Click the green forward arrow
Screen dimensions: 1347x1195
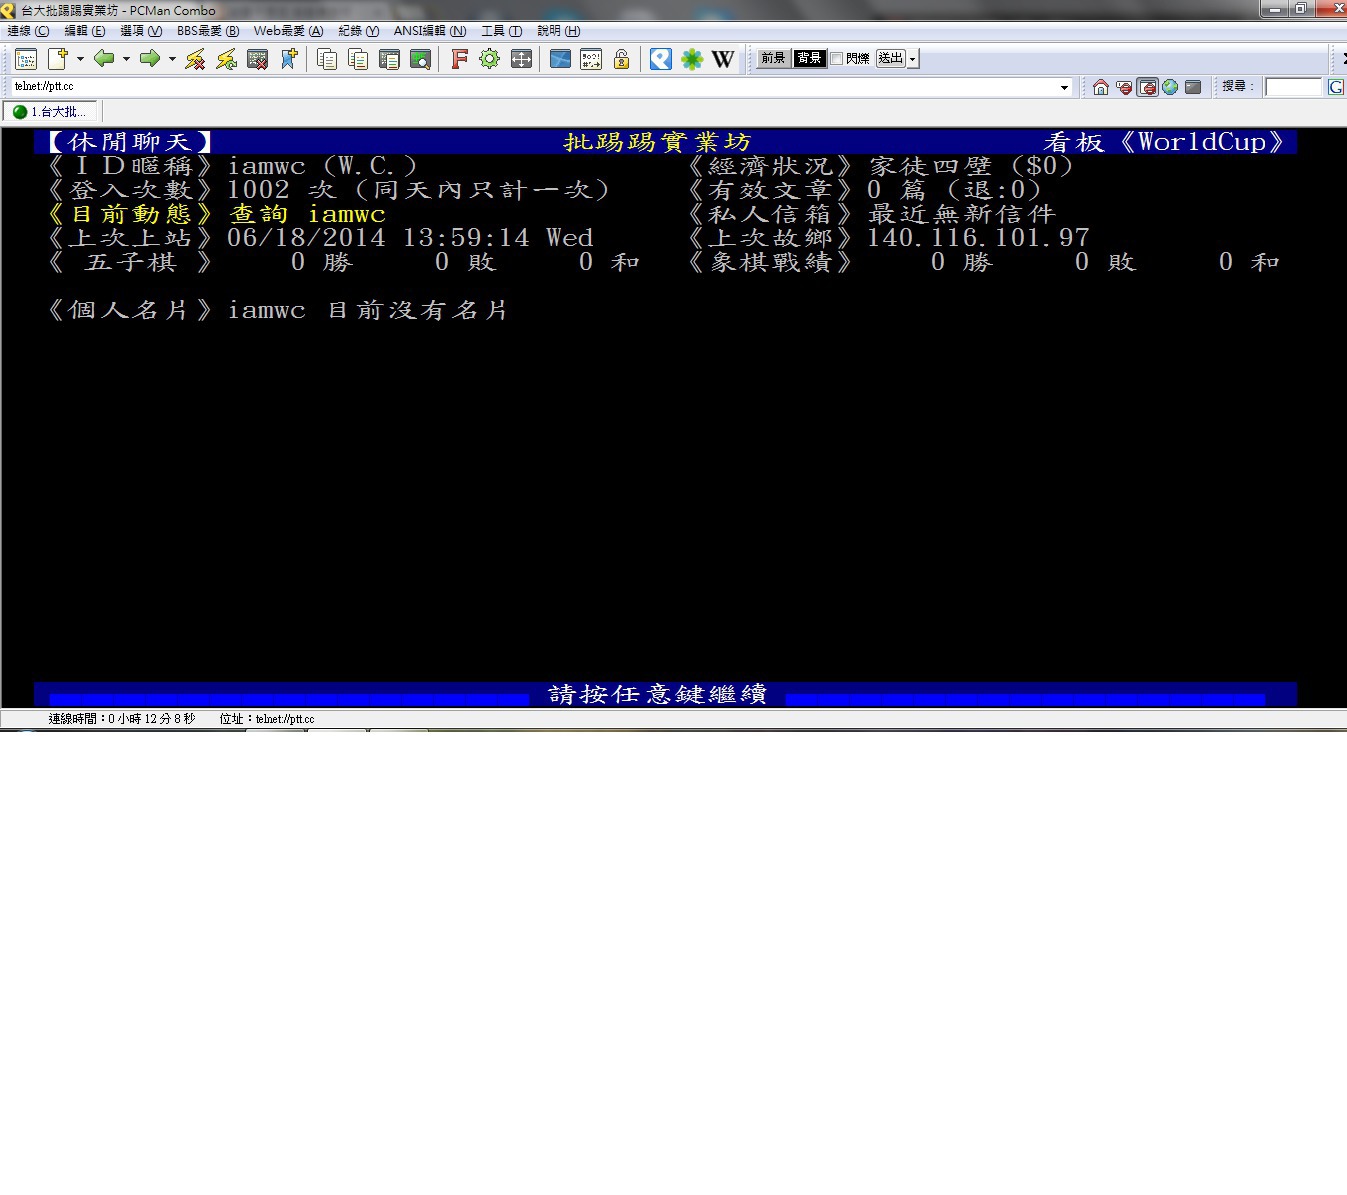coord(150,59)
